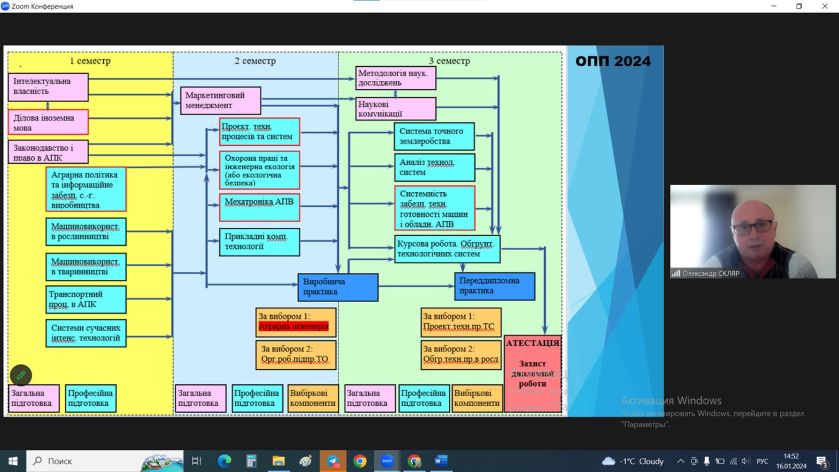Open Google Chrome from the taskbar
The width and height of the screenshot is (839, 472).
(360, 461)
